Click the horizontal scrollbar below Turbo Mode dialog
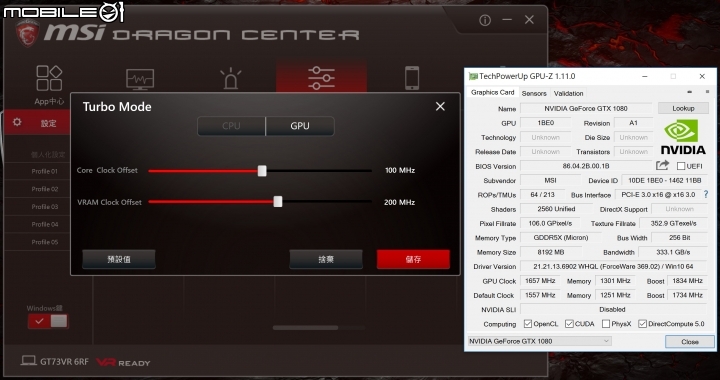Screen dimensions: 720x380 [x=305, y=328]
